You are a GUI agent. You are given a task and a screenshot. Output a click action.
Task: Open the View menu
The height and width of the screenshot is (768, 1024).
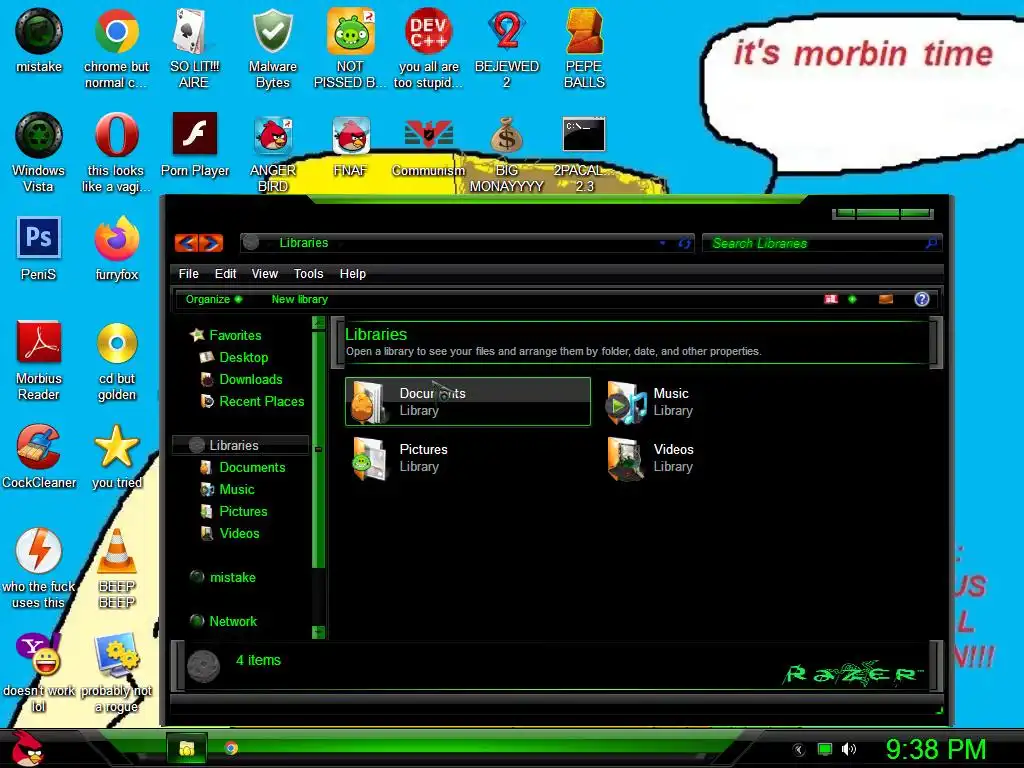click(x=264, y=274)
